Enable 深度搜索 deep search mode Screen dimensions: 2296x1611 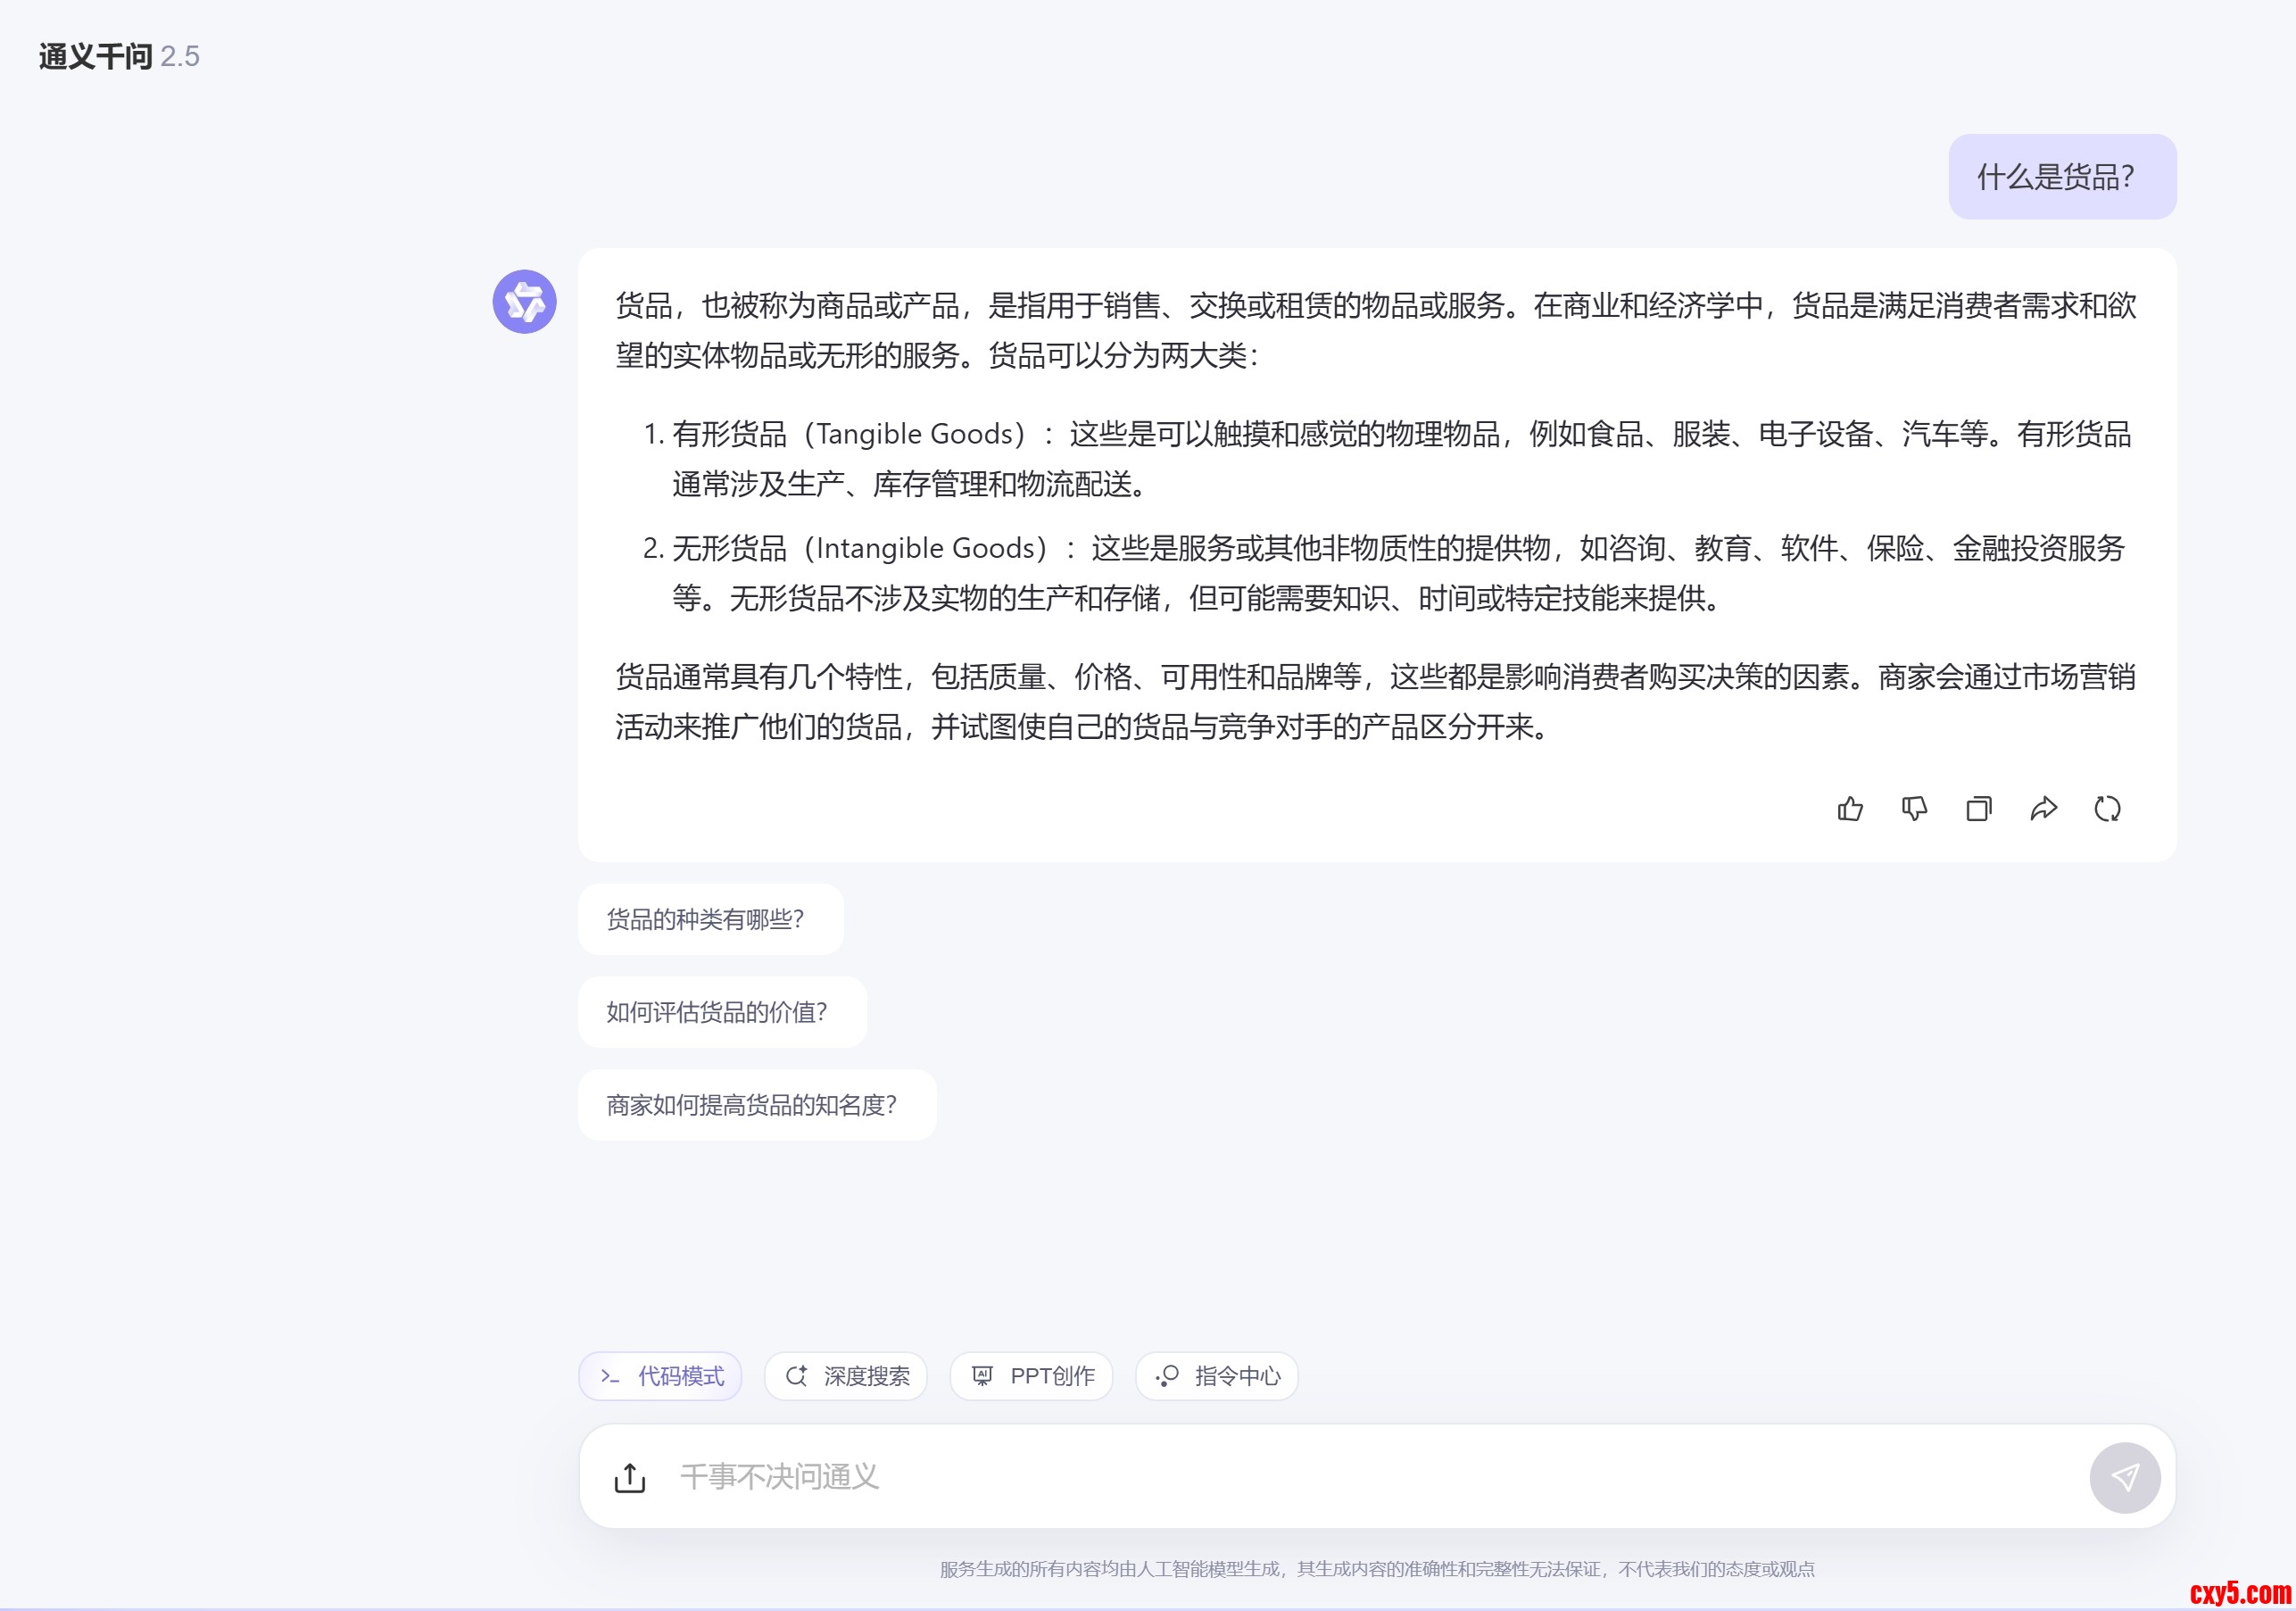point(846,1376)
